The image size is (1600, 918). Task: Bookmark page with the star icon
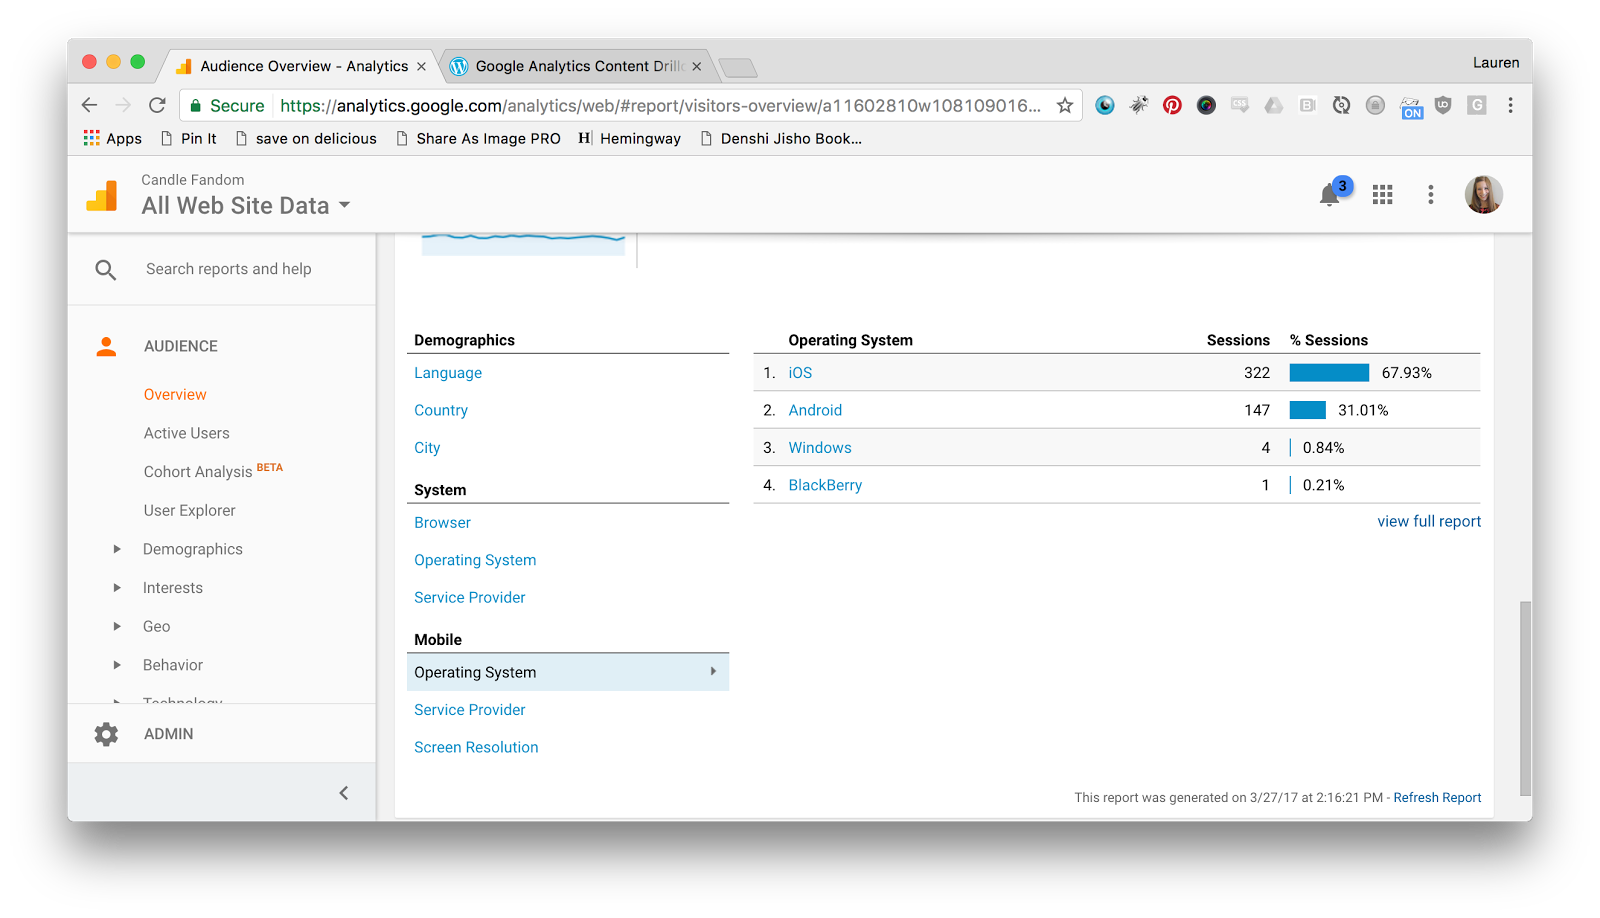[x=1065, y=105]
